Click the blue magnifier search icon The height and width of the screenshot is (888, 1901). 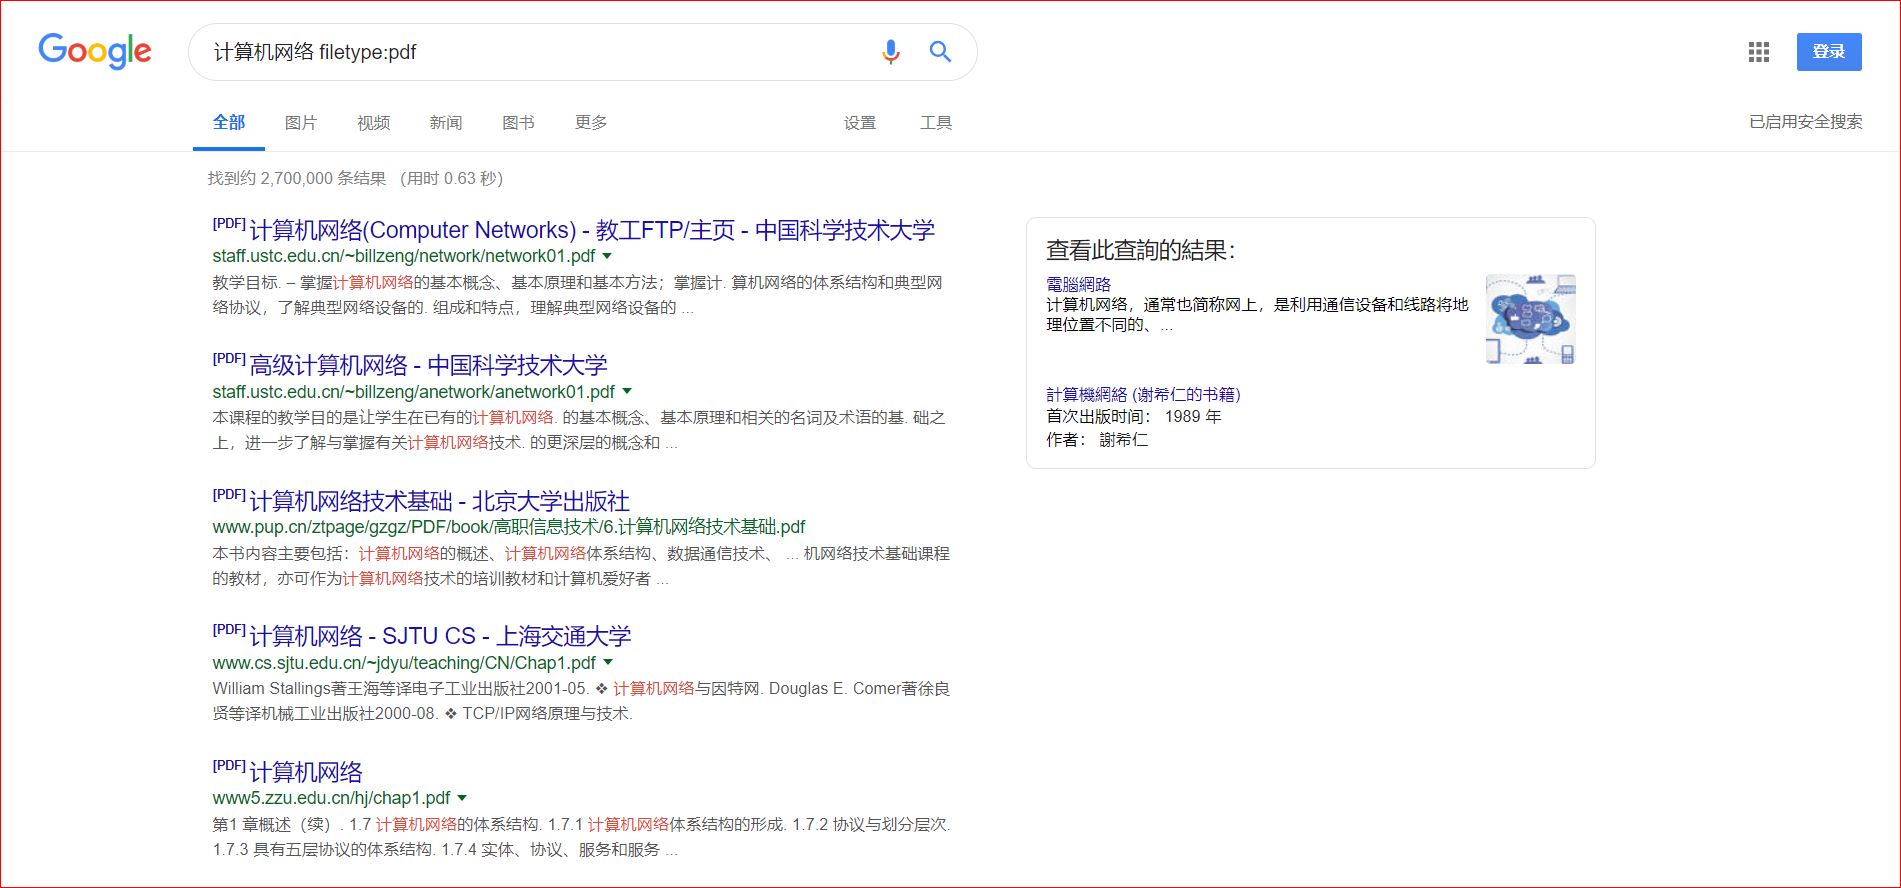(940, 52)
